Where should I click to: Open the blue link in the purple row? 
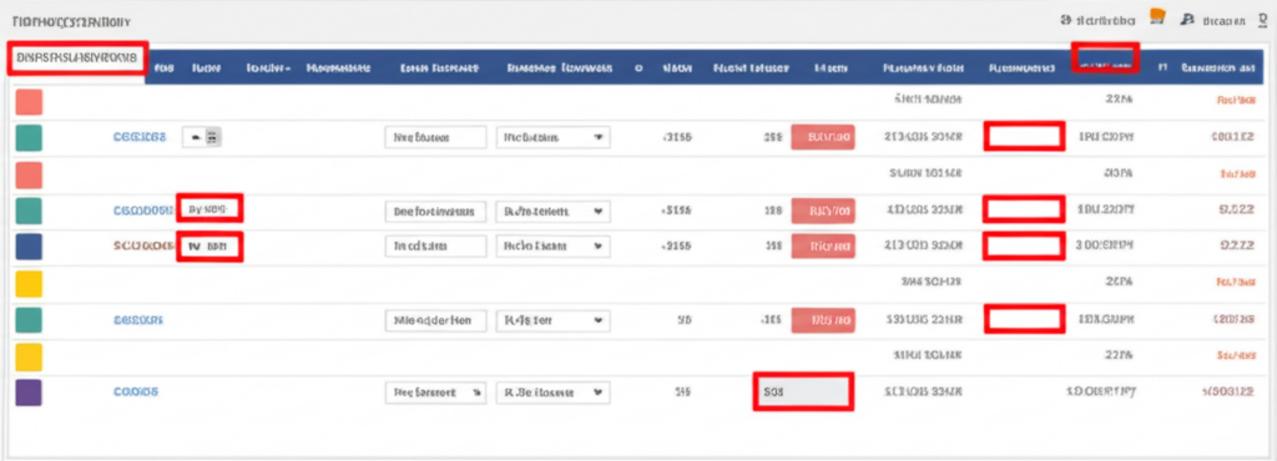point(136,393)
